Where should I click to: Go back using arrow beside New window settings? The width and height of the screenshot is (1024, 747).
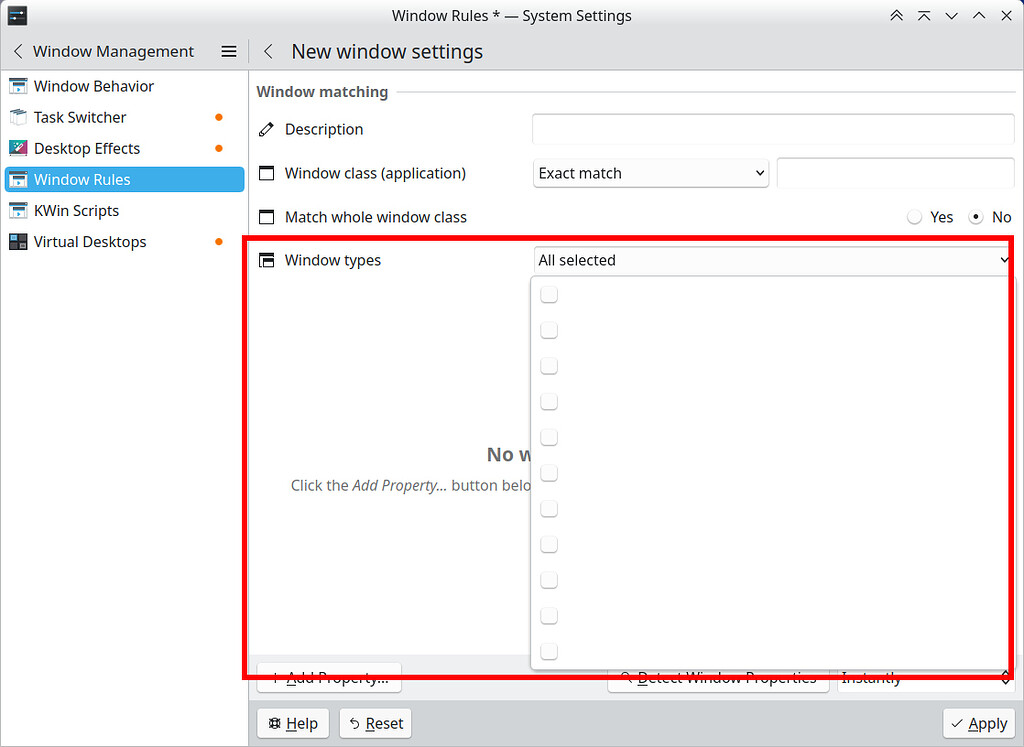click(x=268, y=51)
